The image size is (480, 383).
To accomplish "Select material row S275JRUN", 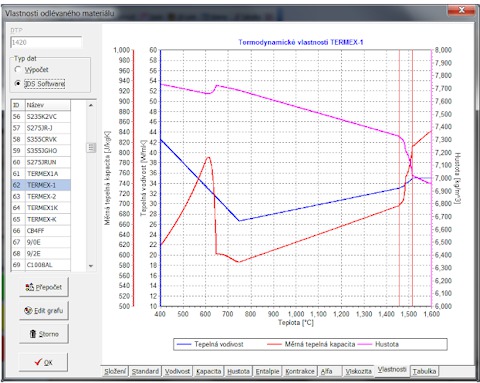I will 41,162.
